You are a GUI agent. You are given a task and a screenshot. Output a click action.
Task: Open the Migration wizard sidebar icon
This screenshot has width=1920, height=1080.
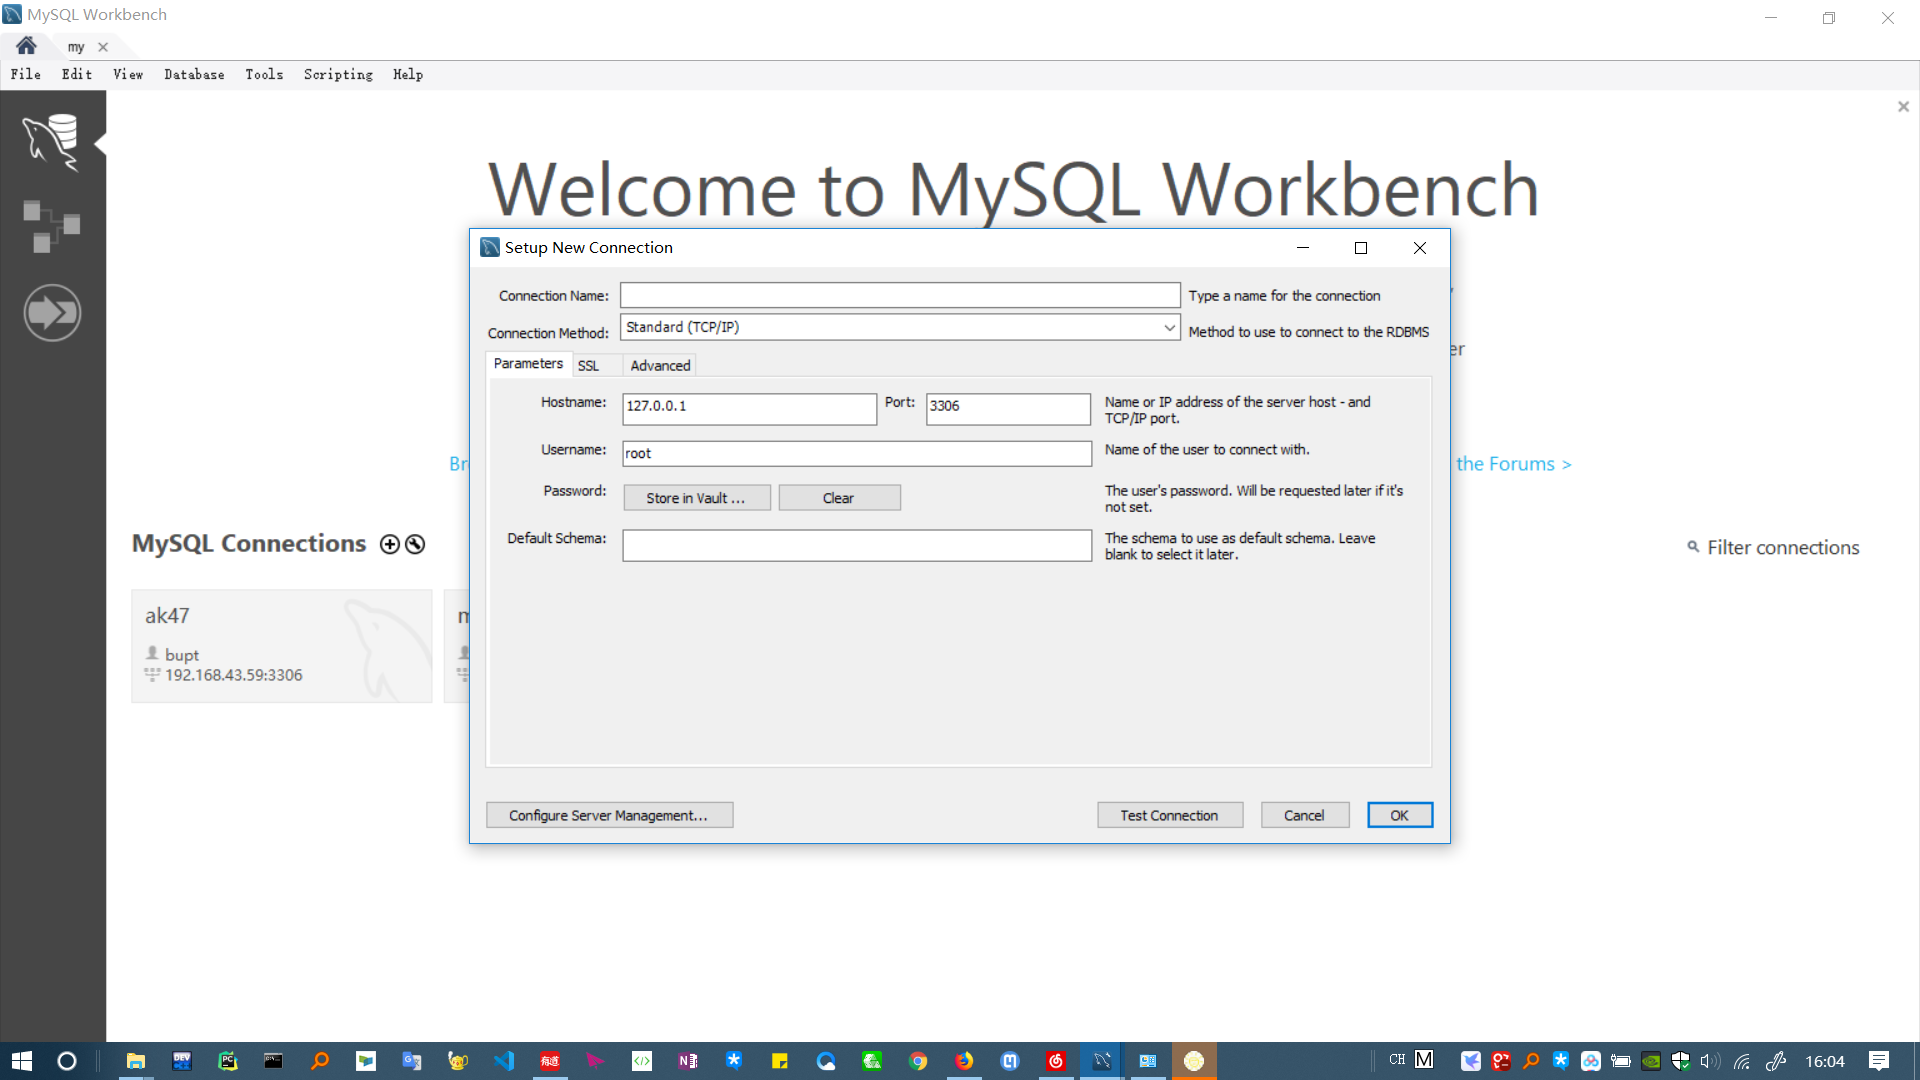[52, 312]
